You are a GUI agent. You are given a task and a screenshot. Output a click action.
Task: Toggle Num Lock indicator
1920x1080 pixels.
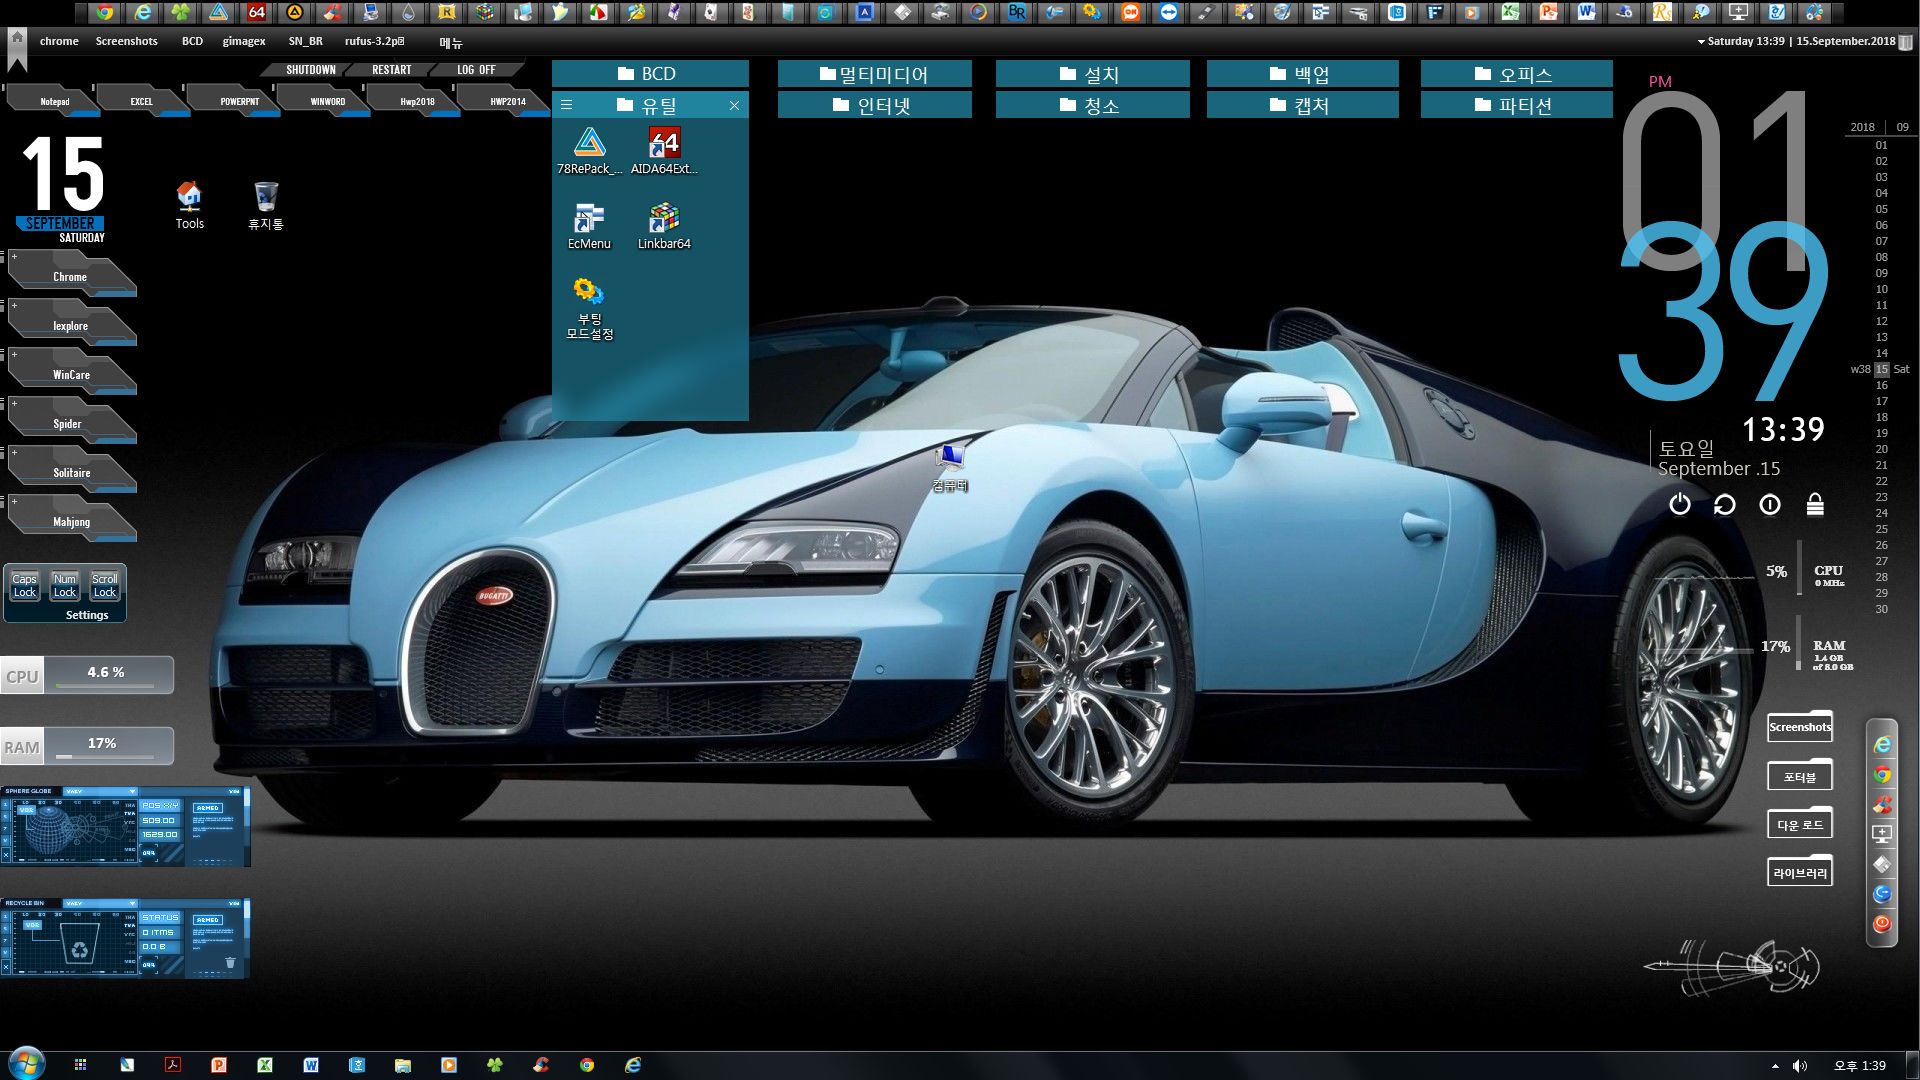click(65, 586)
